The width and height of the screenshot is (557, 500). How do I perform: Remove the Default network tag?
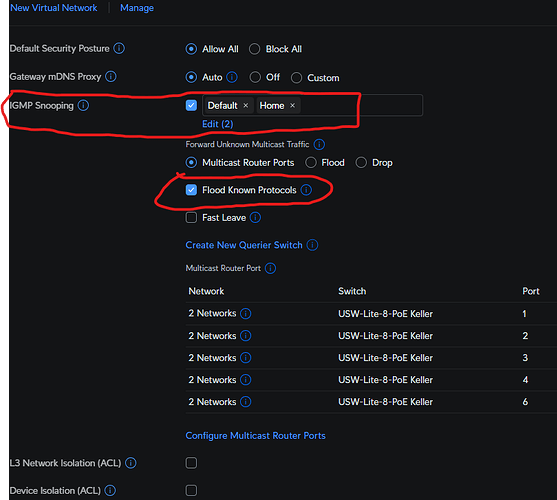pyautogui.click(x=245, y=105)
